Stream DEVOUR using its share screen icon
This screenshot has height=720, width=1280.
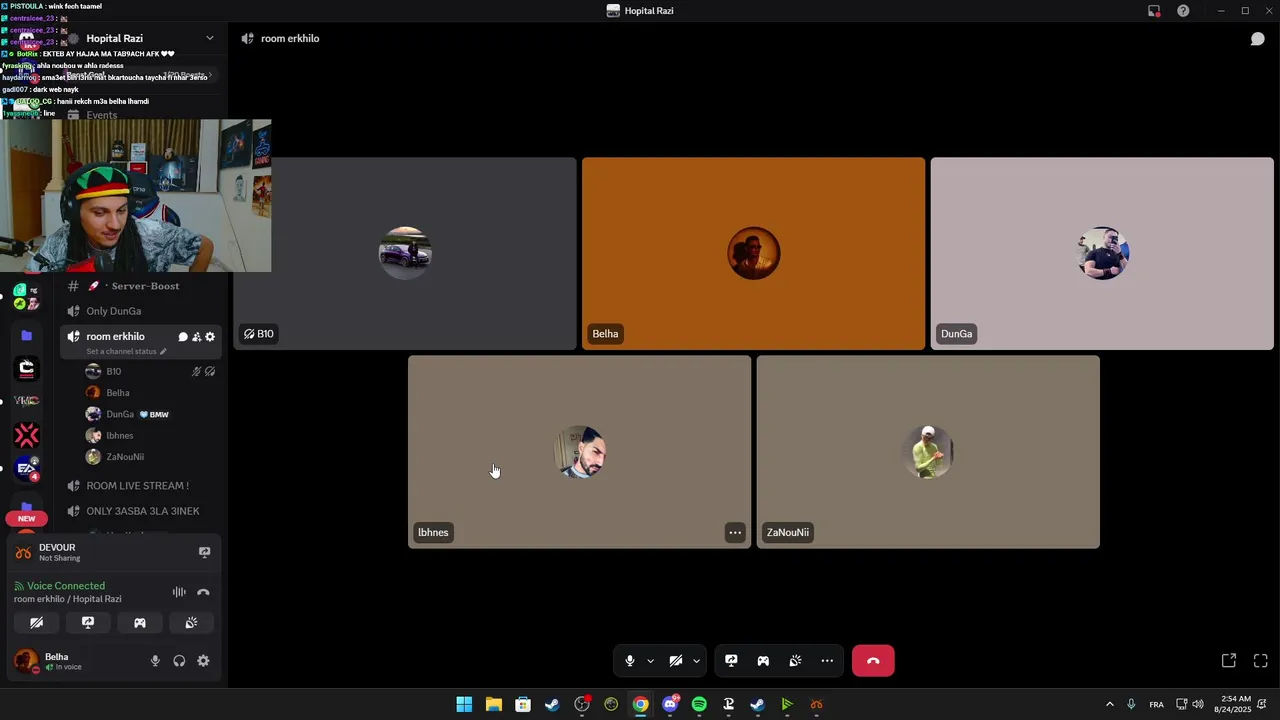(204, 552)
